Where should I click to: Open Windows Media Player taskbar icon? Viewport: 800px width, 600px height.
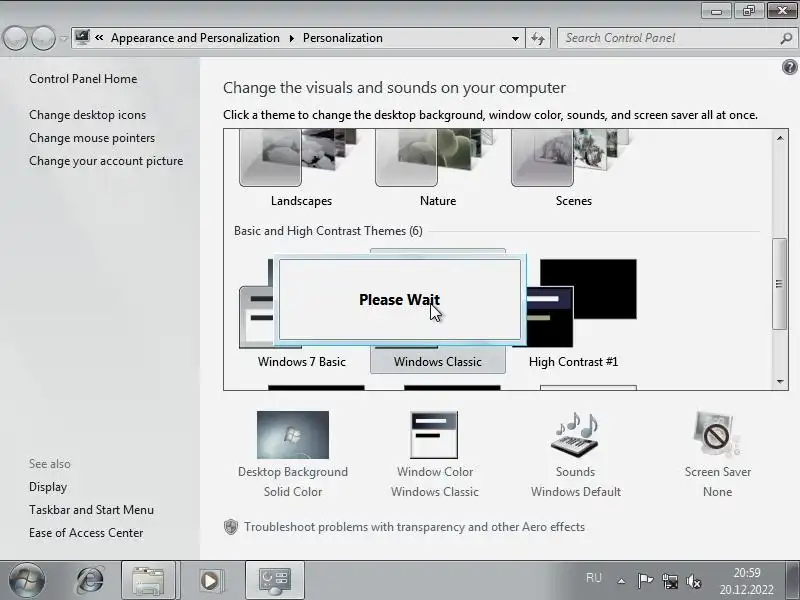click(210, 580)
